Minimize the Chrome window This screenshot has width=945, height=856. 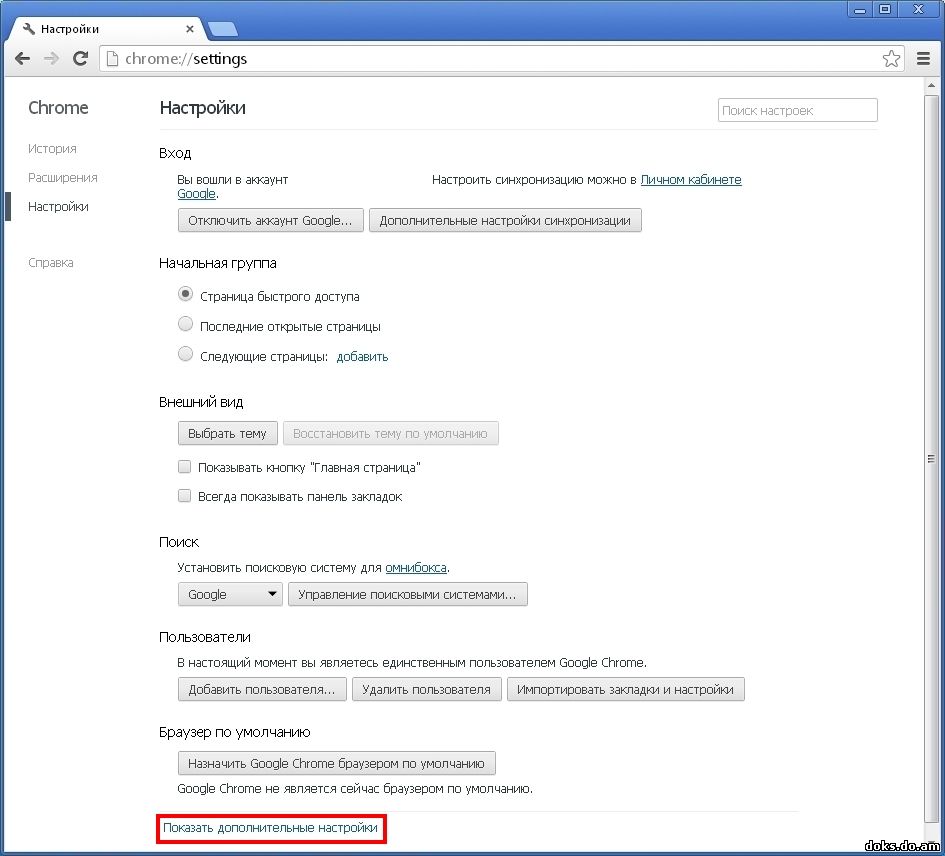click(860, 9)
